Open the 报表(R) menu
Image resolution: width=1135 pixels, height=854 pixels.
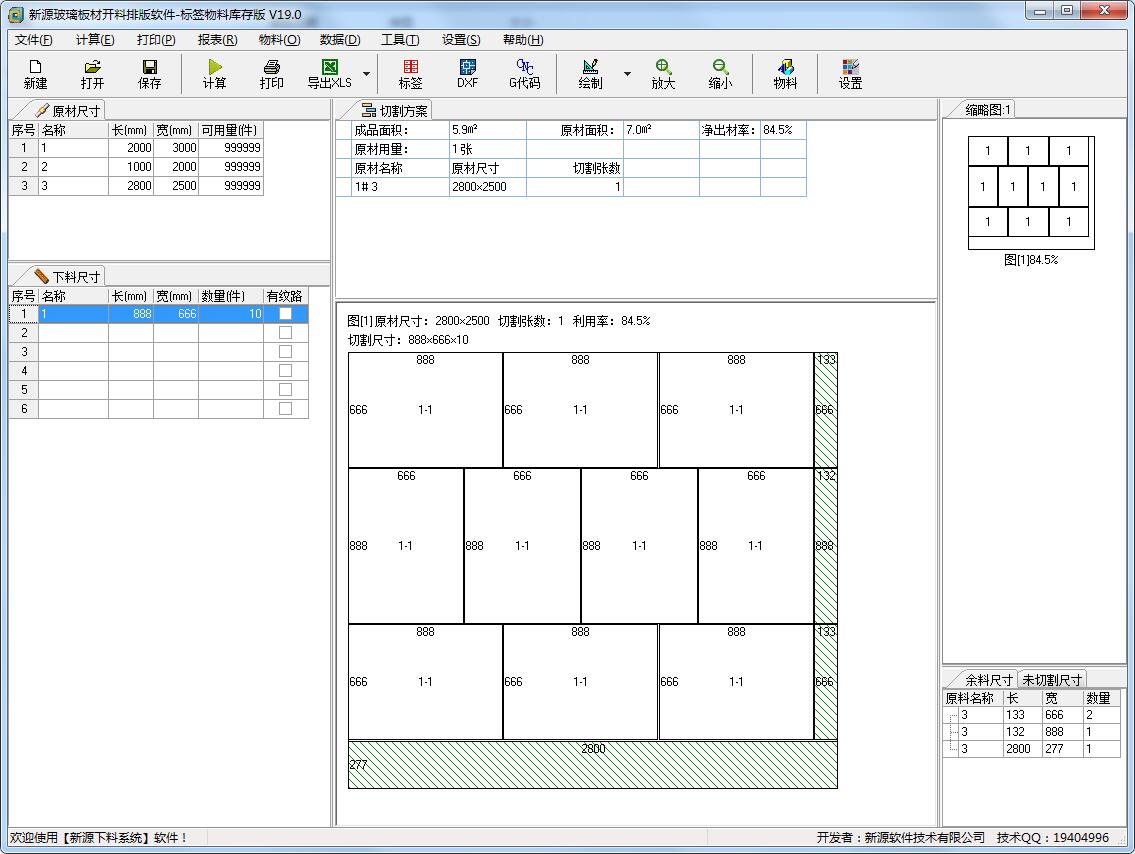coord(217,40)
